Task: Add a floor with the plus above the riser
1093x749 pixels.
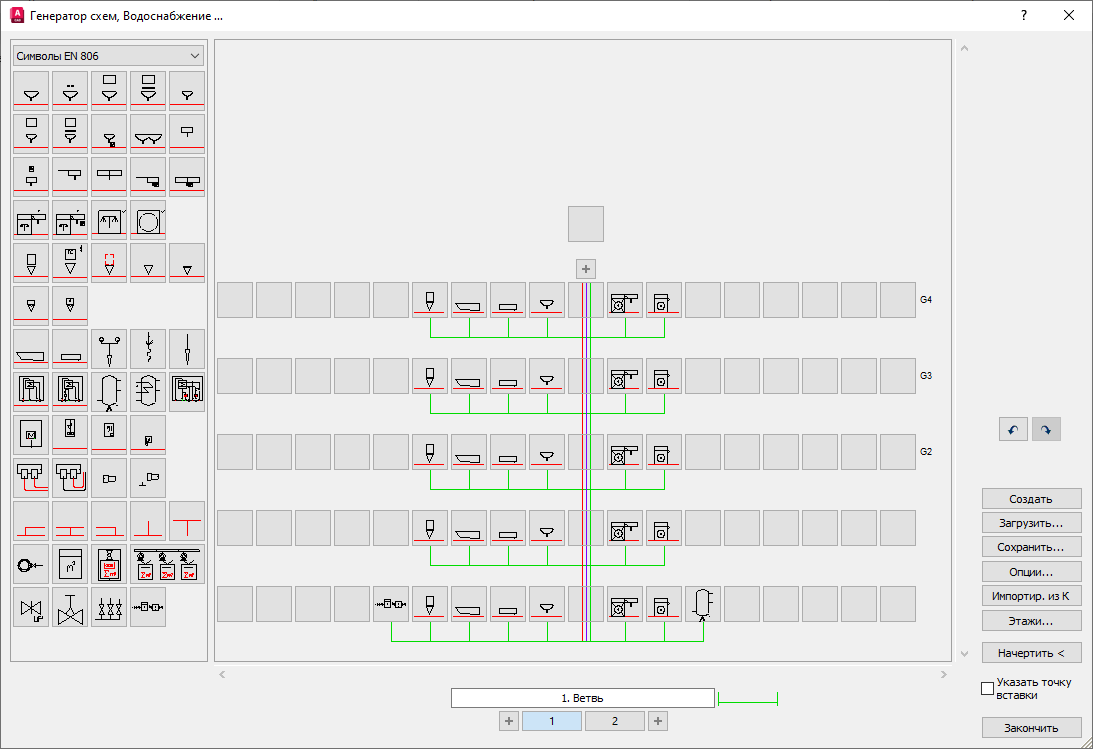Action: click(x=586, y=269)
